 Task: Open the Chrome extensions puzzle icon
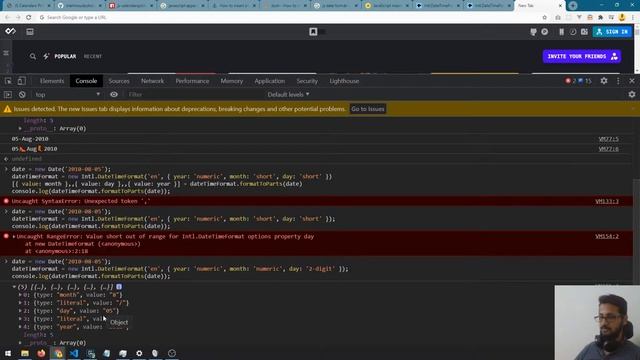click(600, 18)
